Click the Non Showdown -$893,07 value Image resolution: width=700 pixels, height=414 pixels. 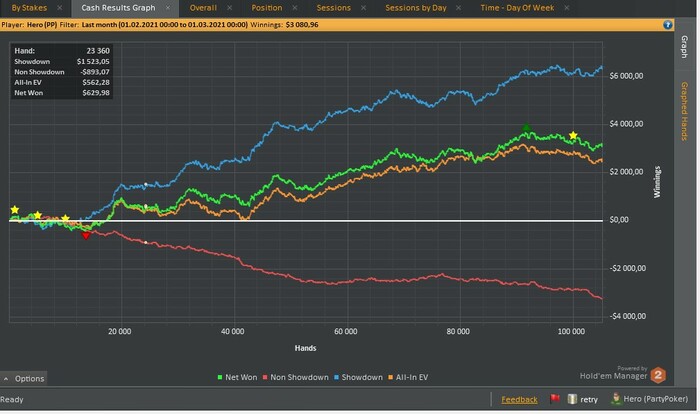coord(95,72)
